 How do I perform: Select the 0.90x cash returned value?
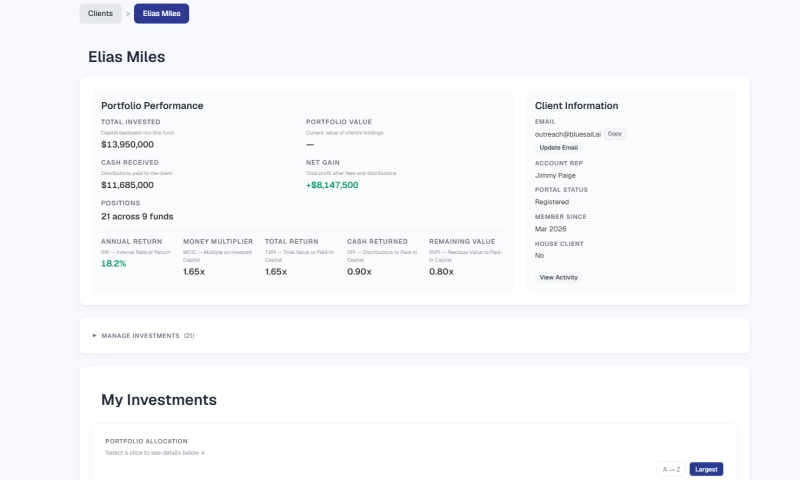[359, 272]
